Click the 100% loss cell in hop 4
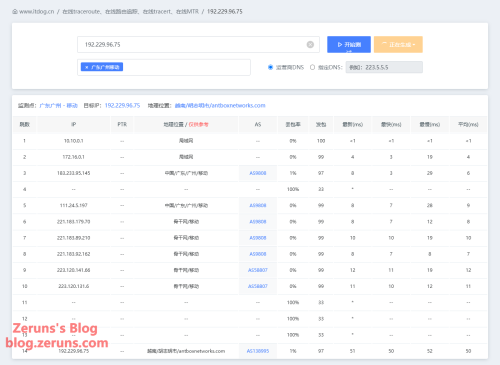500x365 pixels. pos(293,189)
